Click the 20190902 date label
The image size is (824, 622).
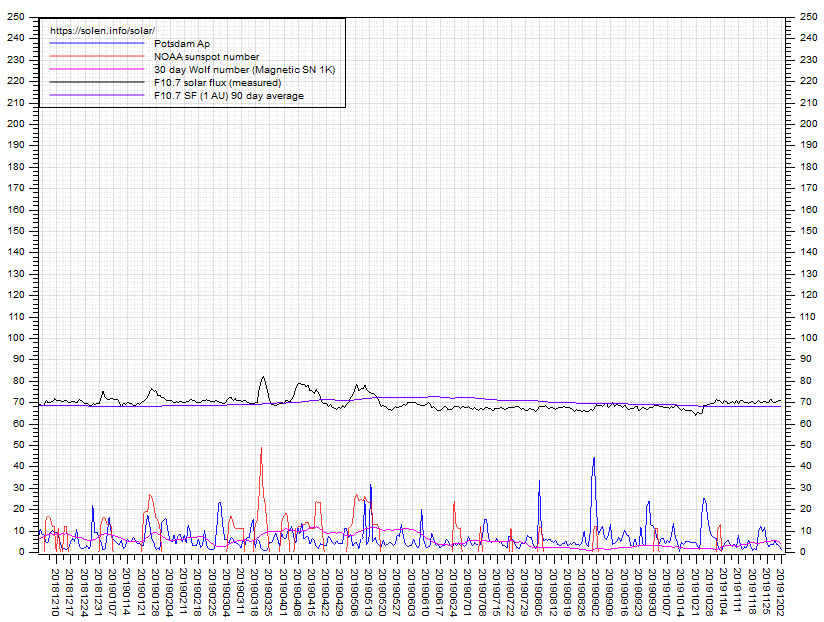596,592
